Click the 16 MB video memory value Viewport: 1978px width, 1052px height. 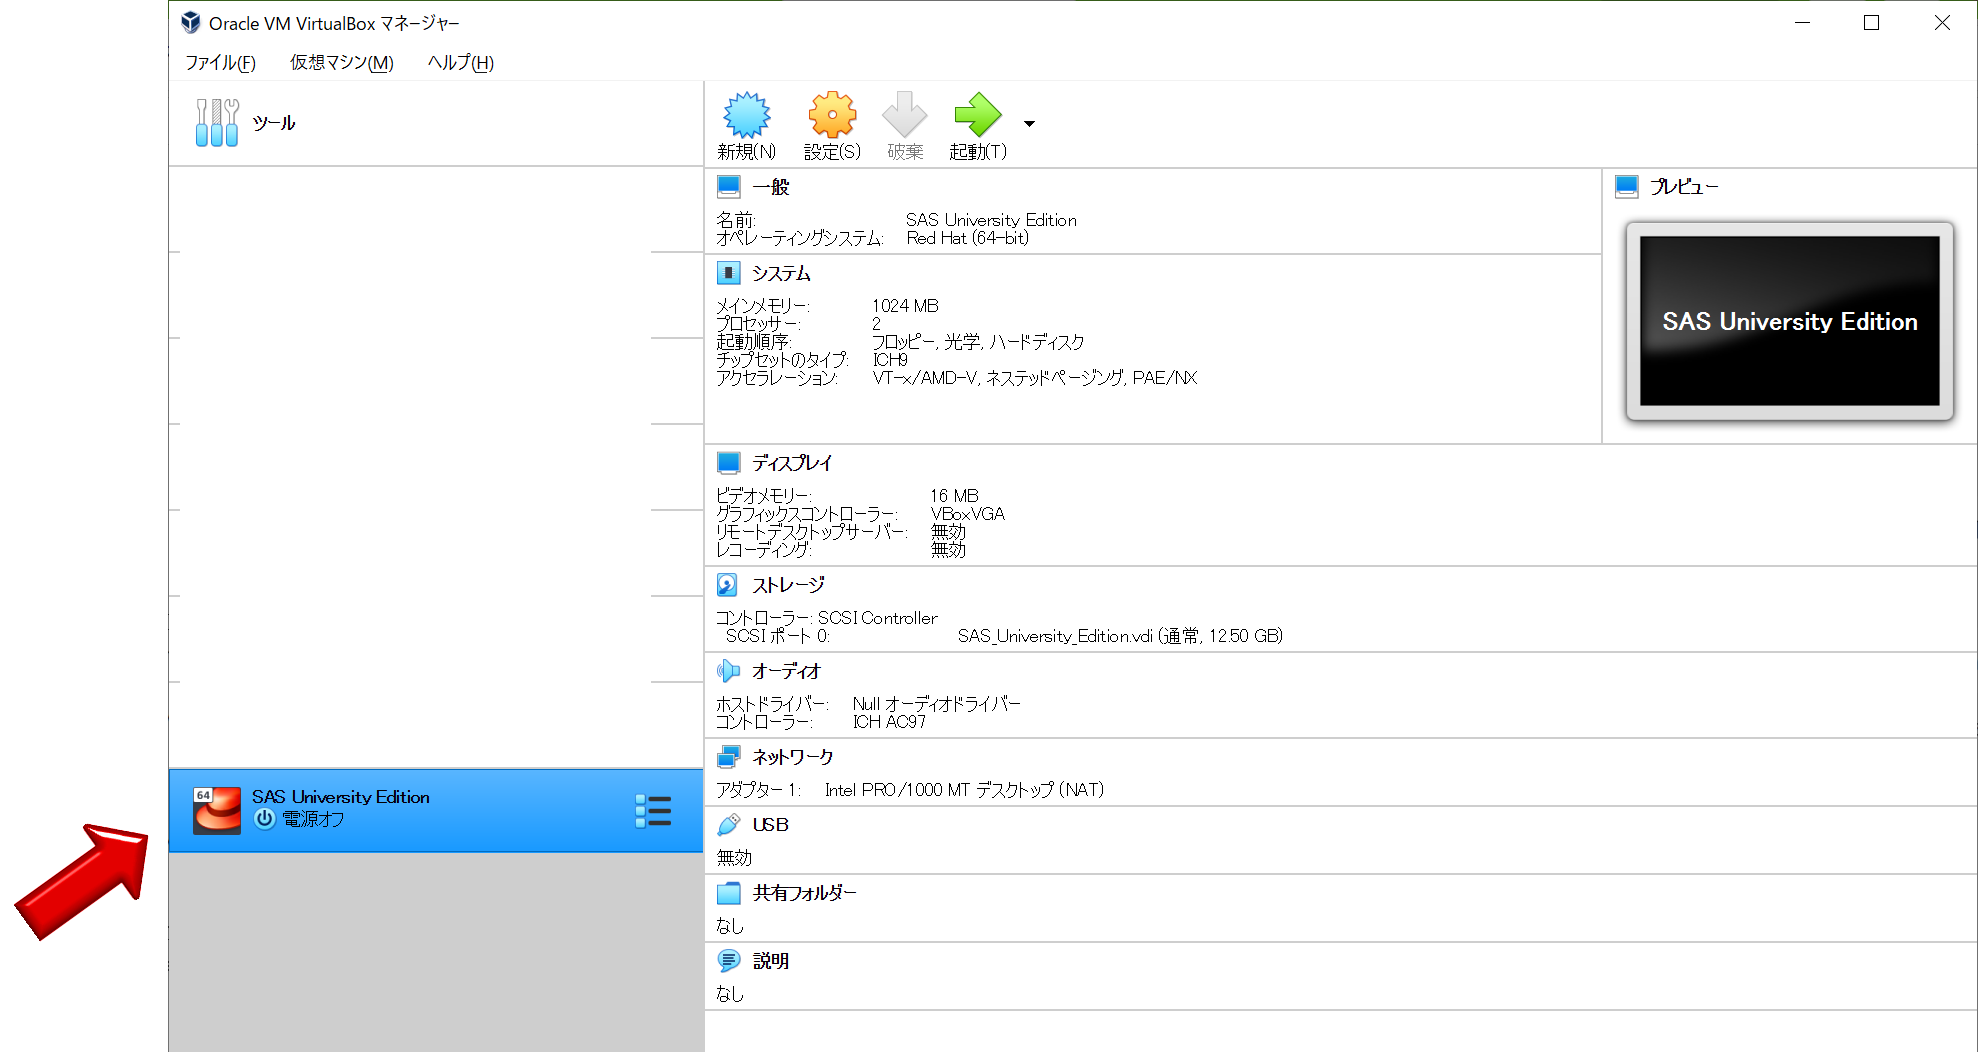(954, 496)
